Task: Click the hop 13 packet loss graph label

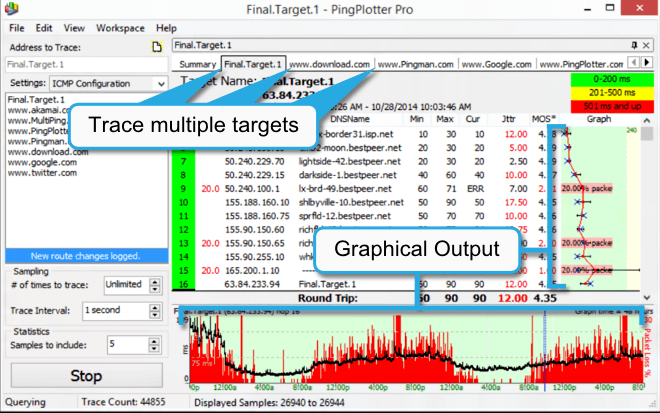Action: point(587,243)
